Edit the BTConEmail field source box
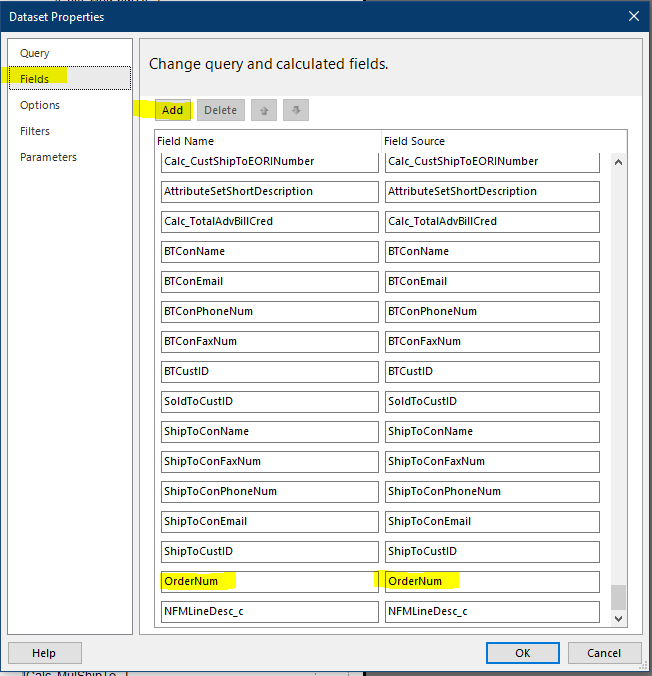This screenshot has height=676, width=652. click(x=492, y=282)
